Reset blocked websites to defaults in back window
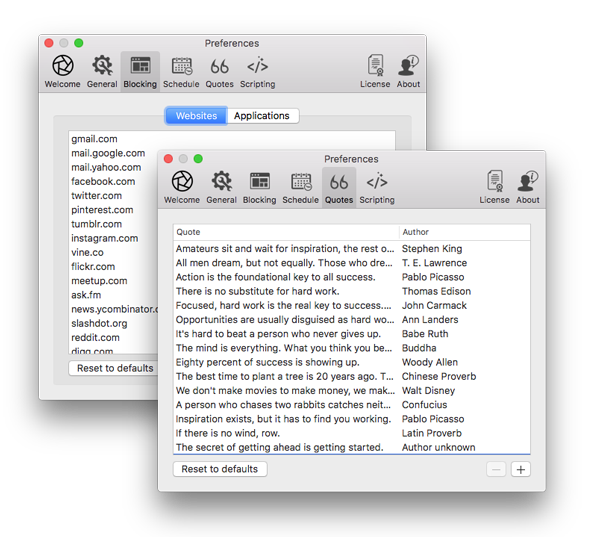The height and width of the screenshot is (537, 600). 114,368
